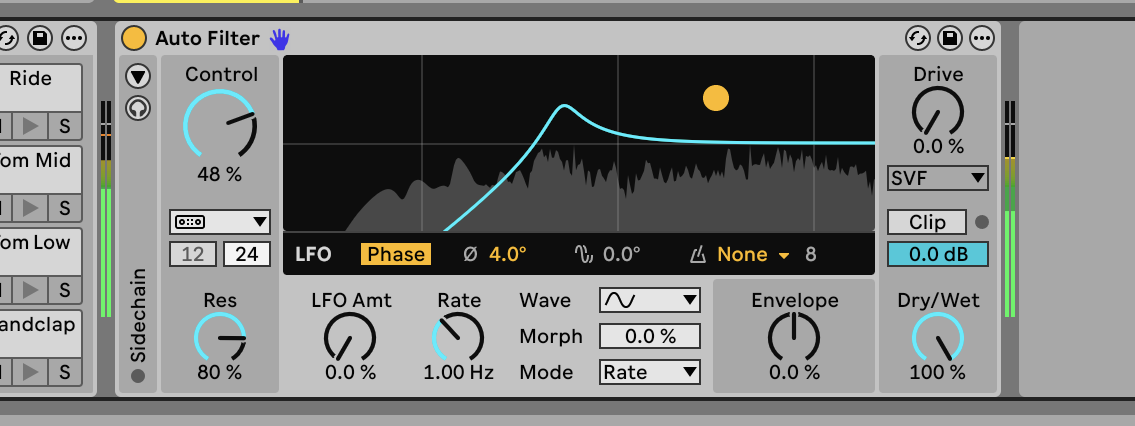Open the None quantize dropdown

754,255
